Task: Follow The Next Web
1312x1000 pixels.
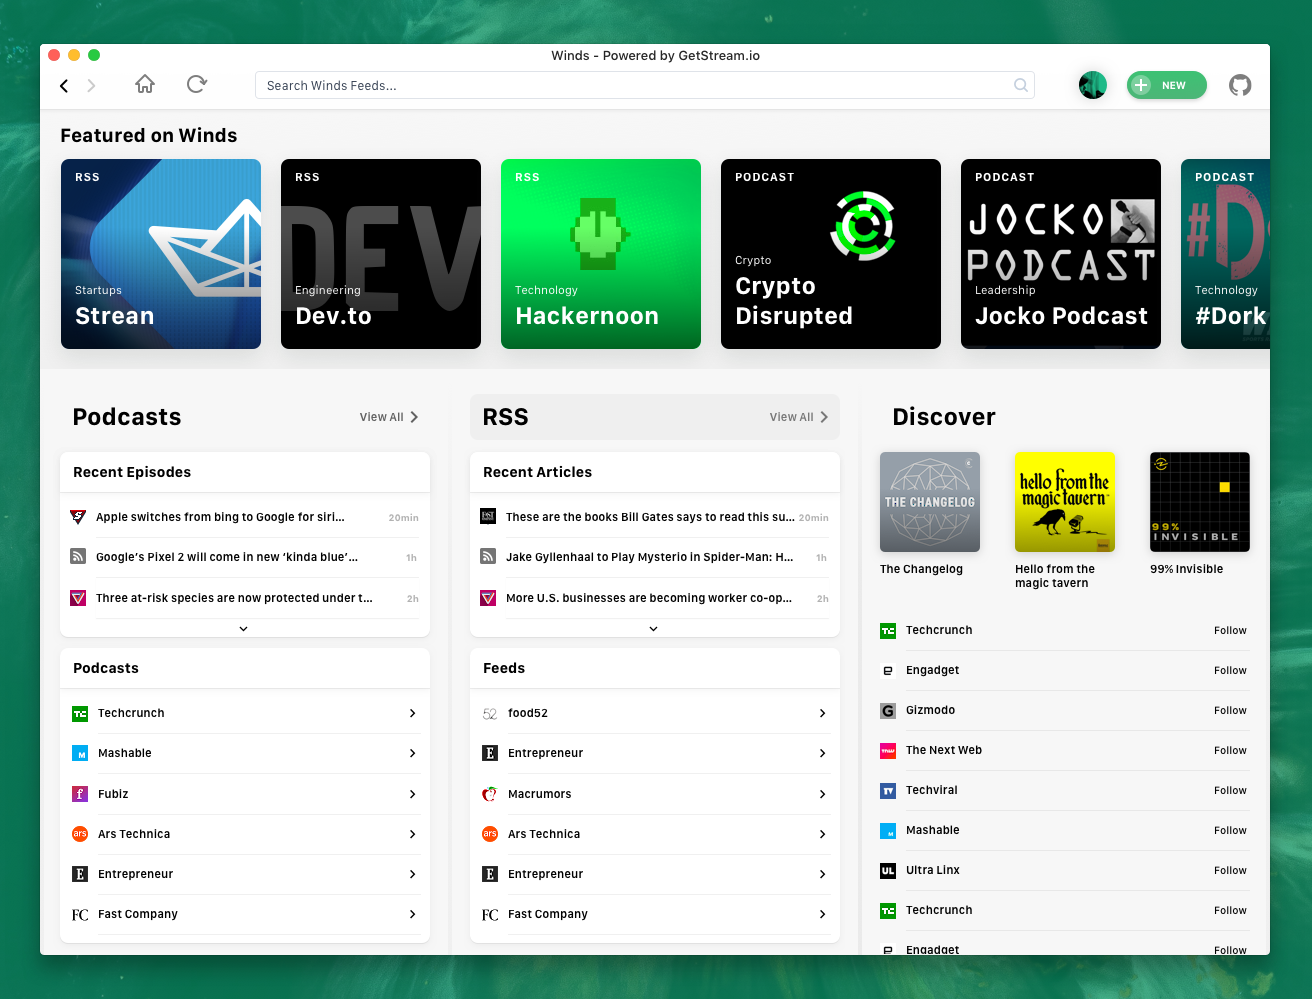Action: point(1230,751)
